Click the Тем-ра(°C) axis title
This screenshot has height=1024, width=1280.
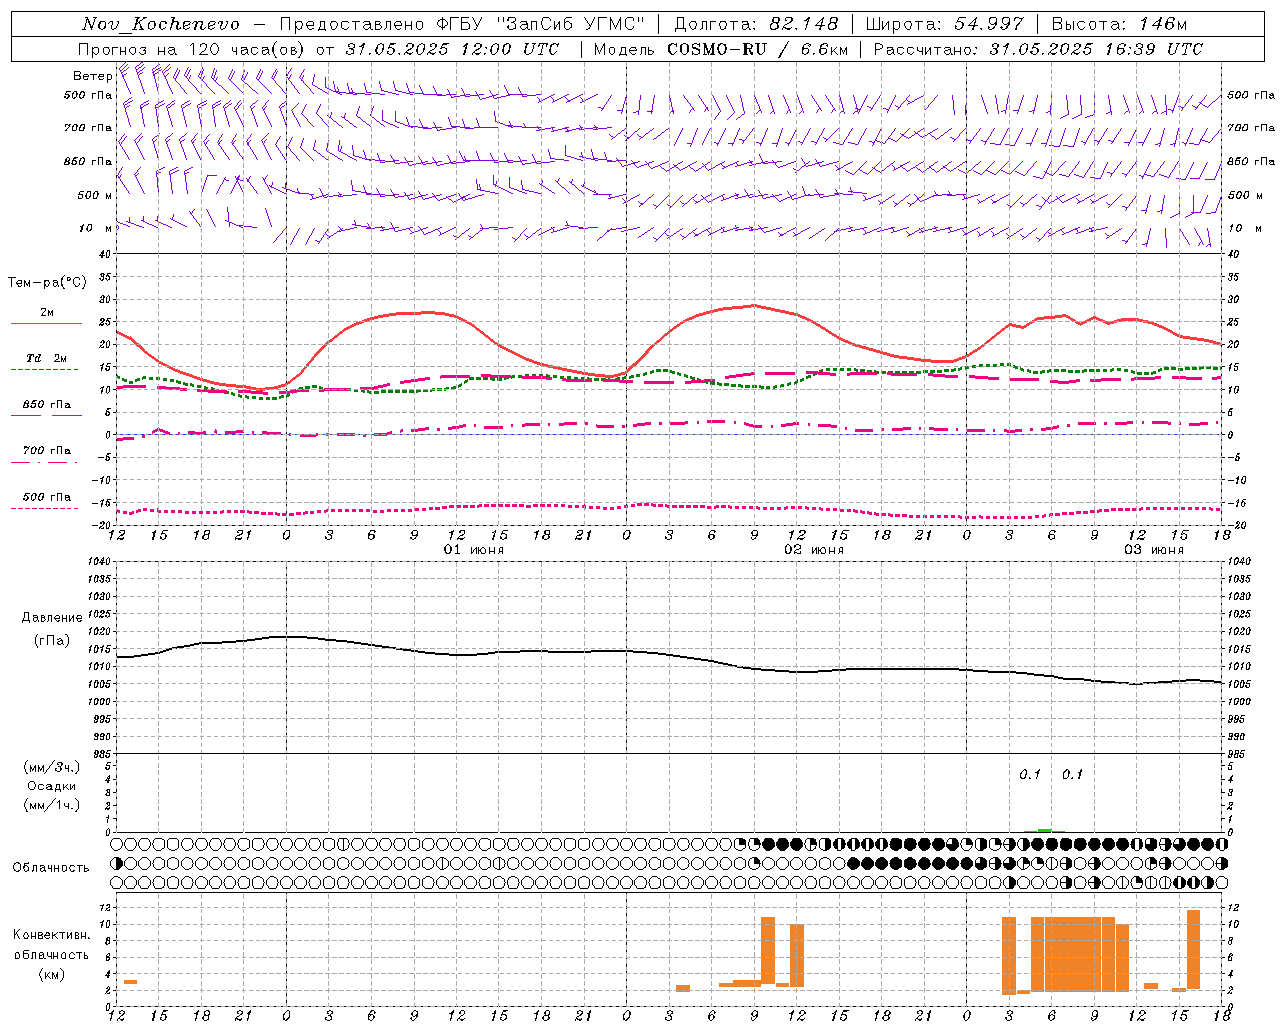47,283
